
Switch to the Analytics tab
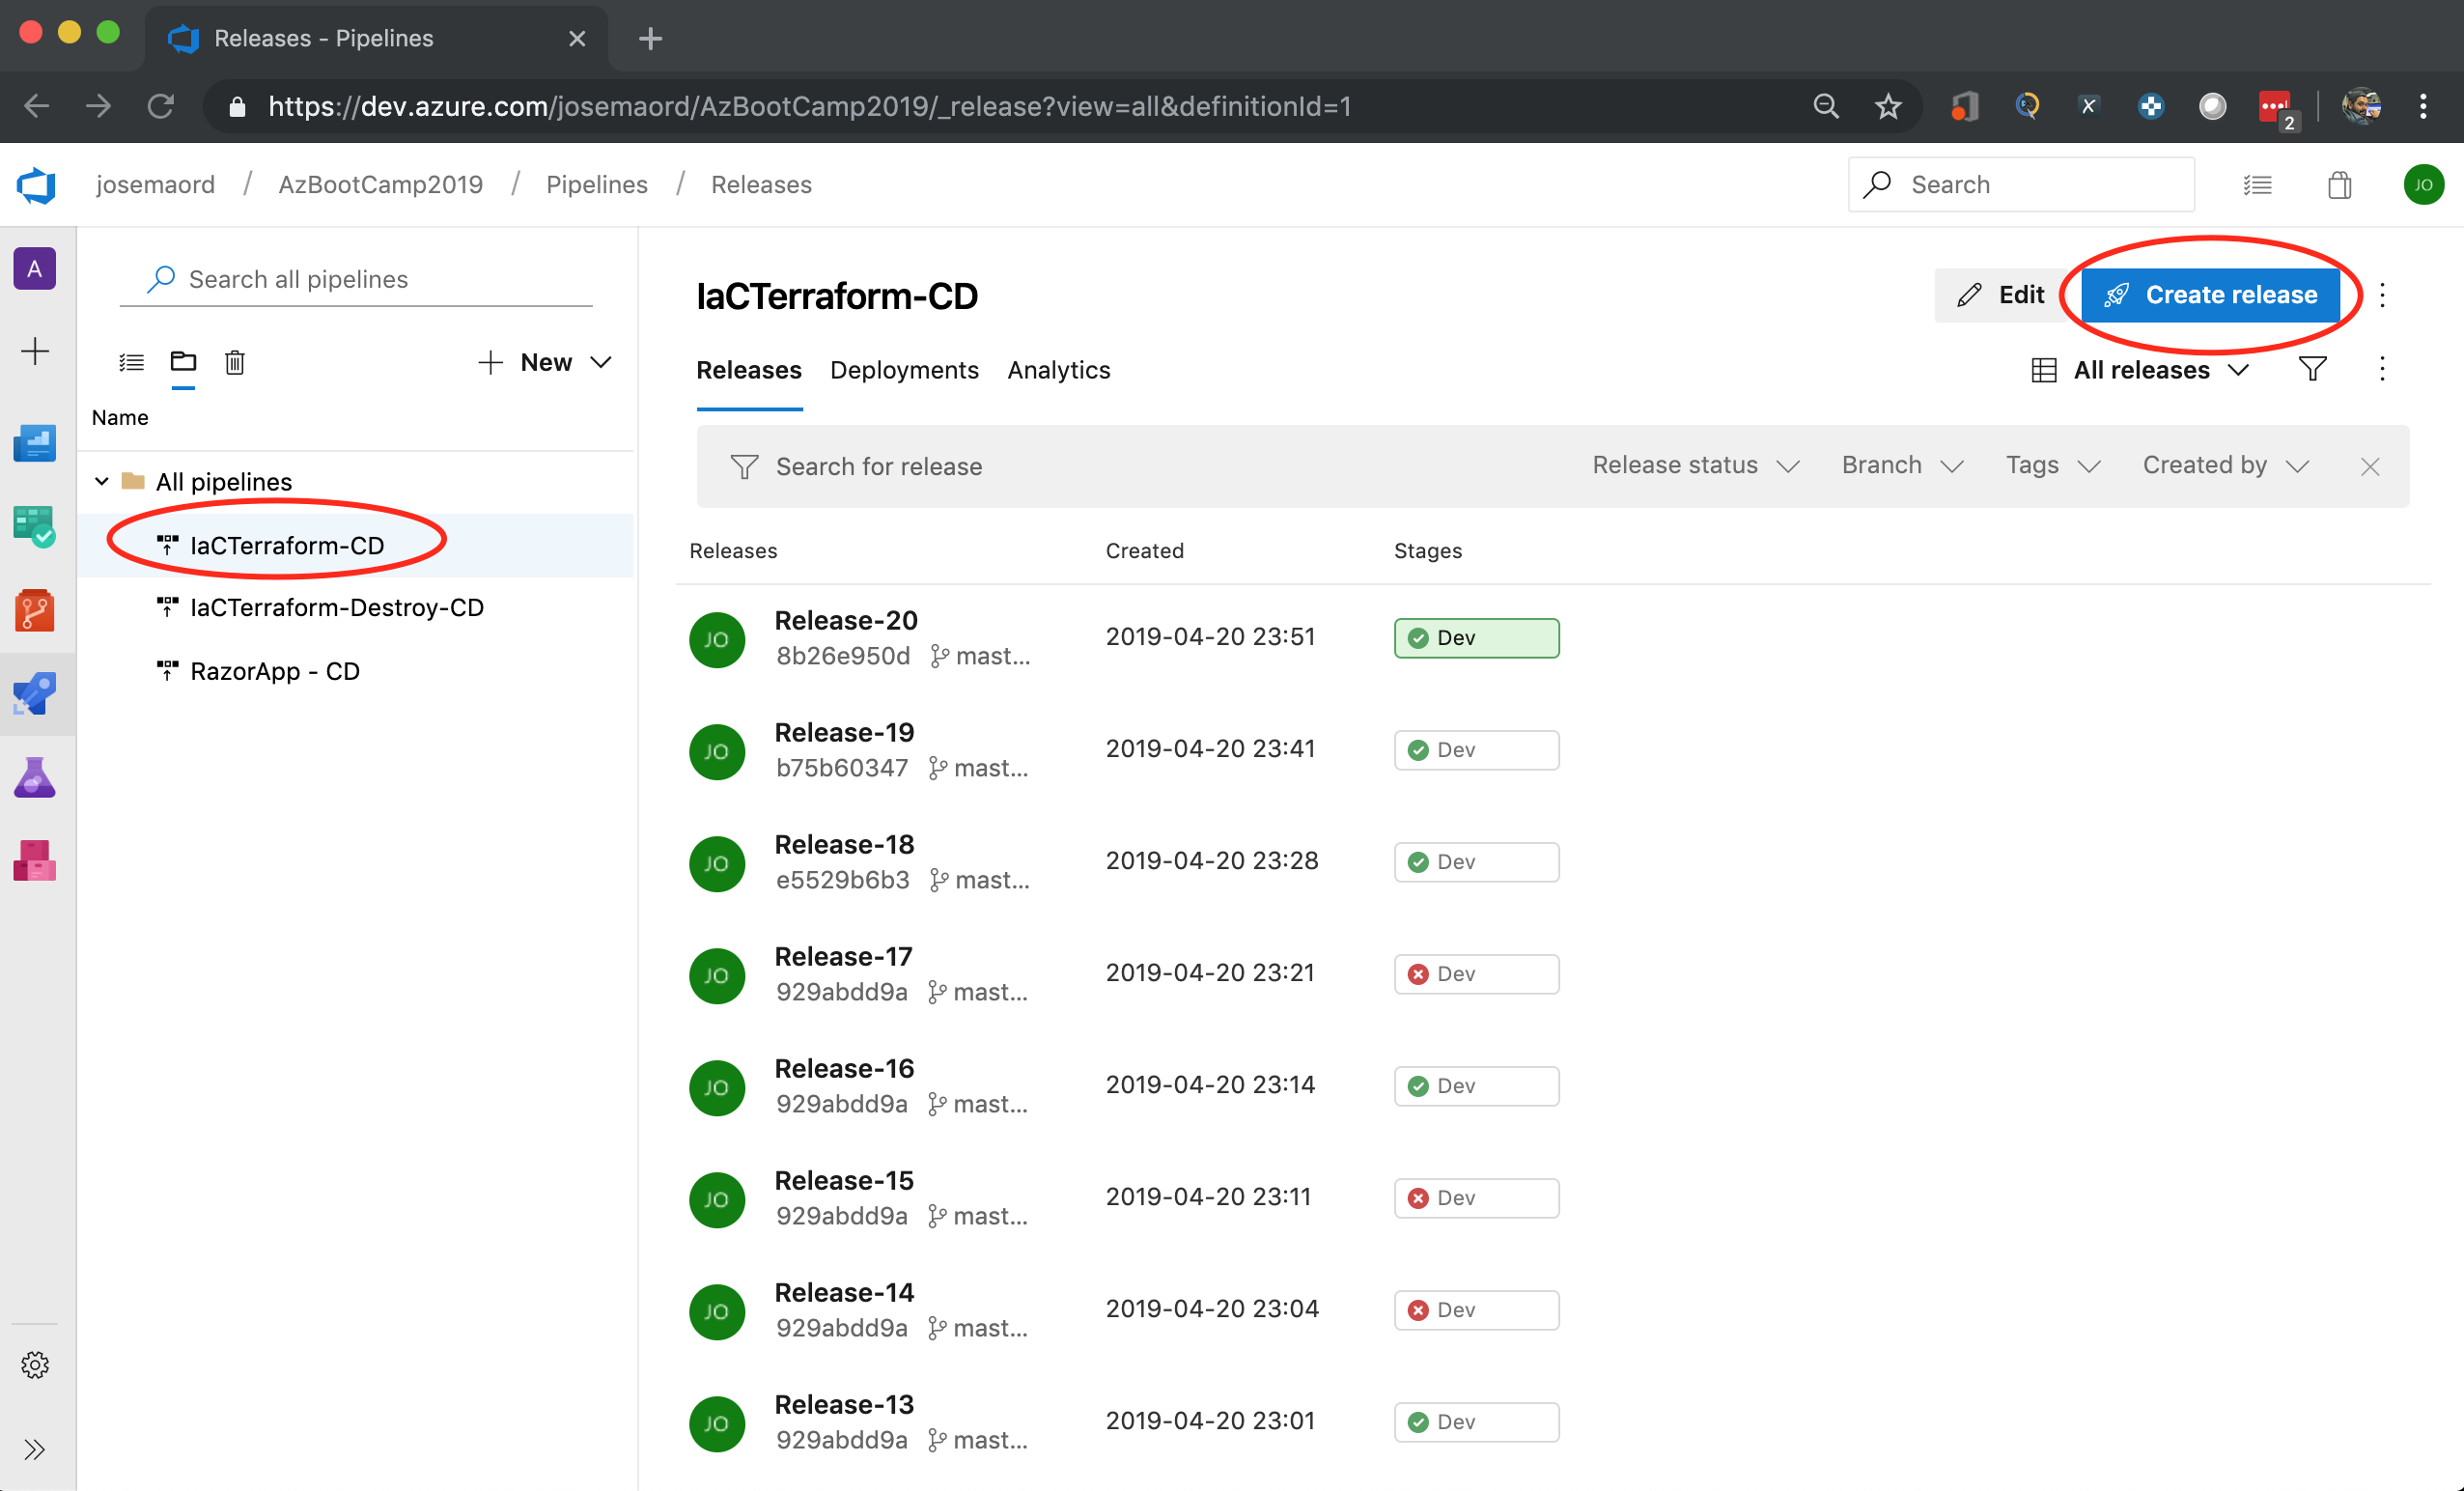(1058, 370)
